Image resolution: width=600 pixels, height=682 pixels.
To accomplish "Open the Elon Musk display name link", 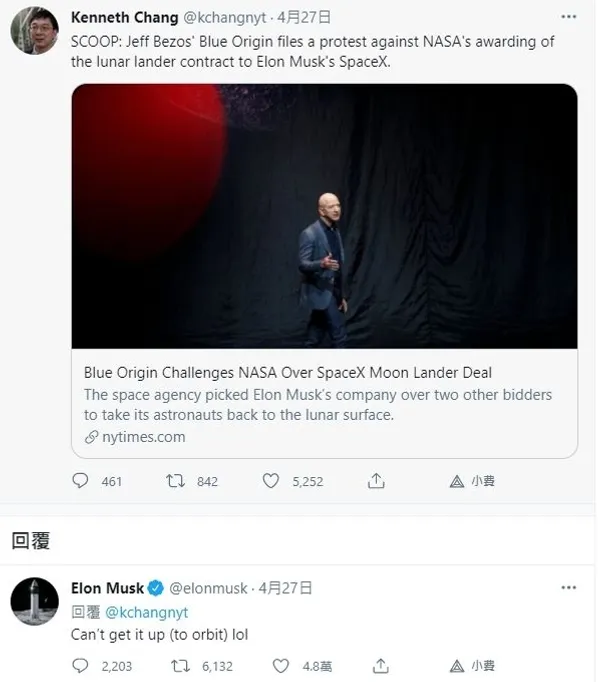I will 107,588.
